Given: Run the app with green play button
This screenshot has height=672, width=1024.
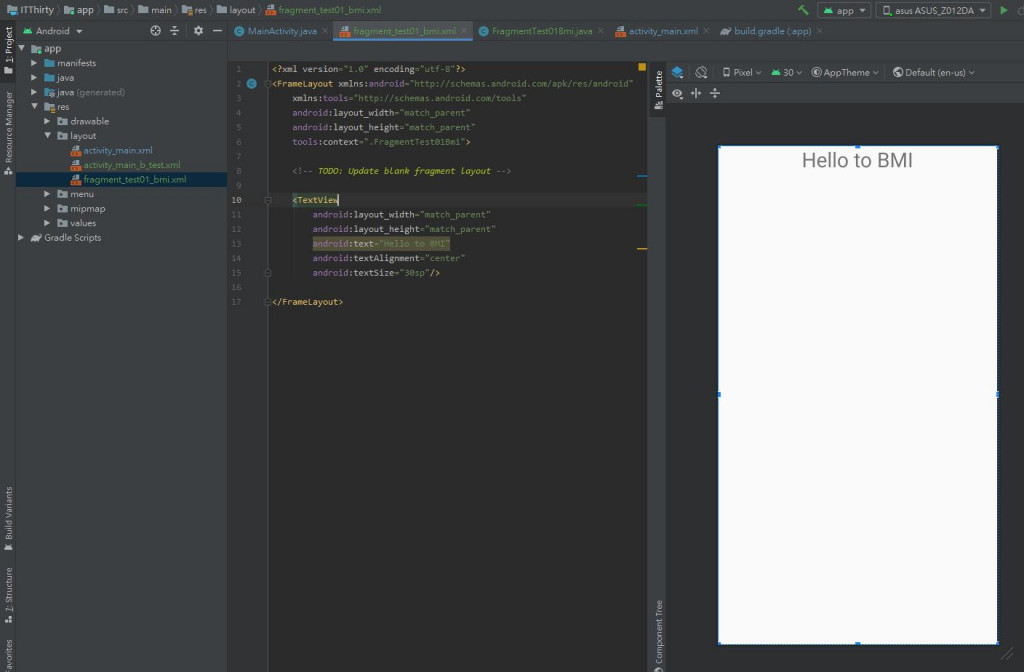Looking at the screenshot, I should 1004,10.
